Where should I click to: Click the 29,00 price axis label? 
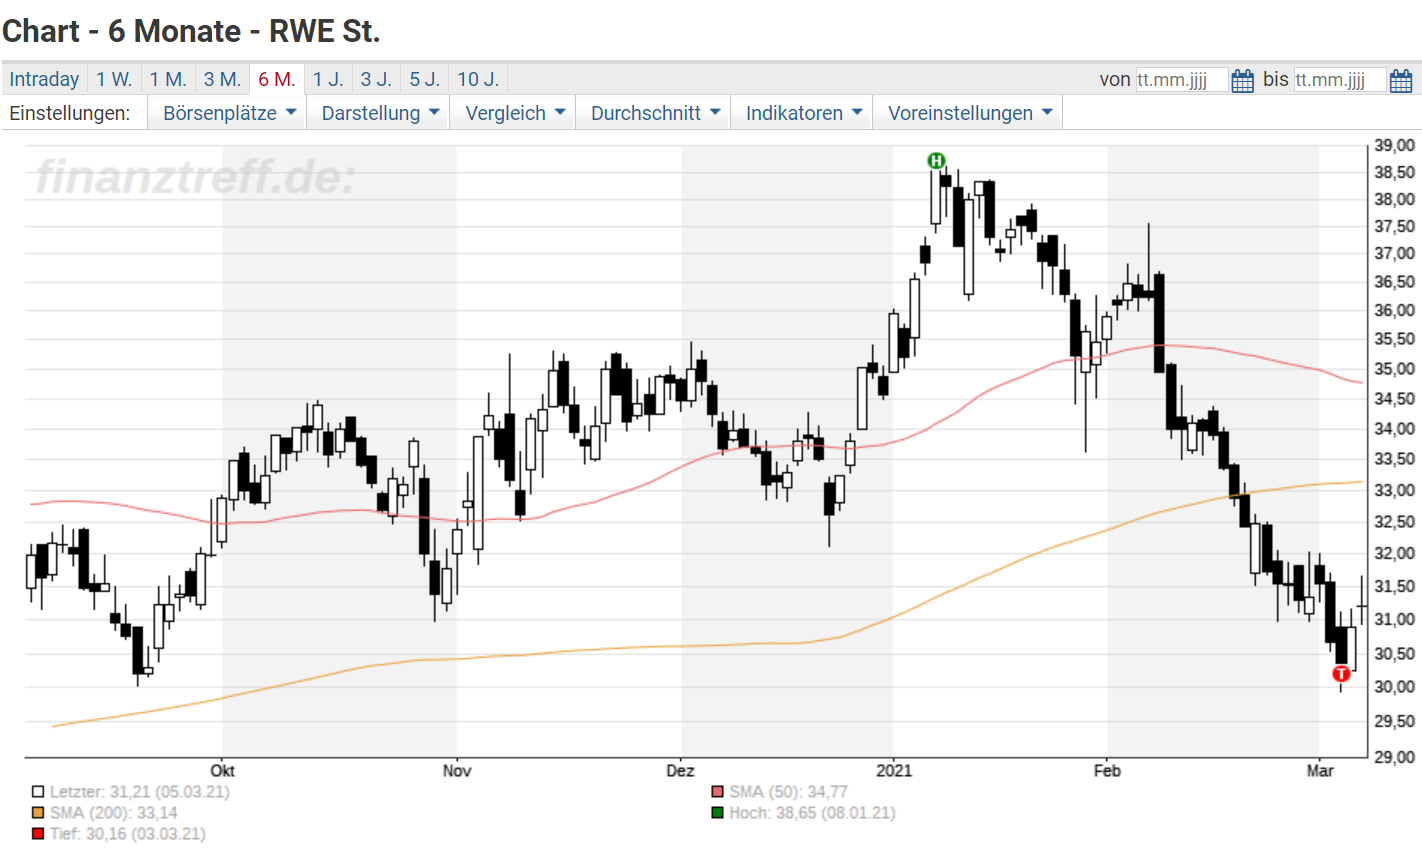(1394, 757)
